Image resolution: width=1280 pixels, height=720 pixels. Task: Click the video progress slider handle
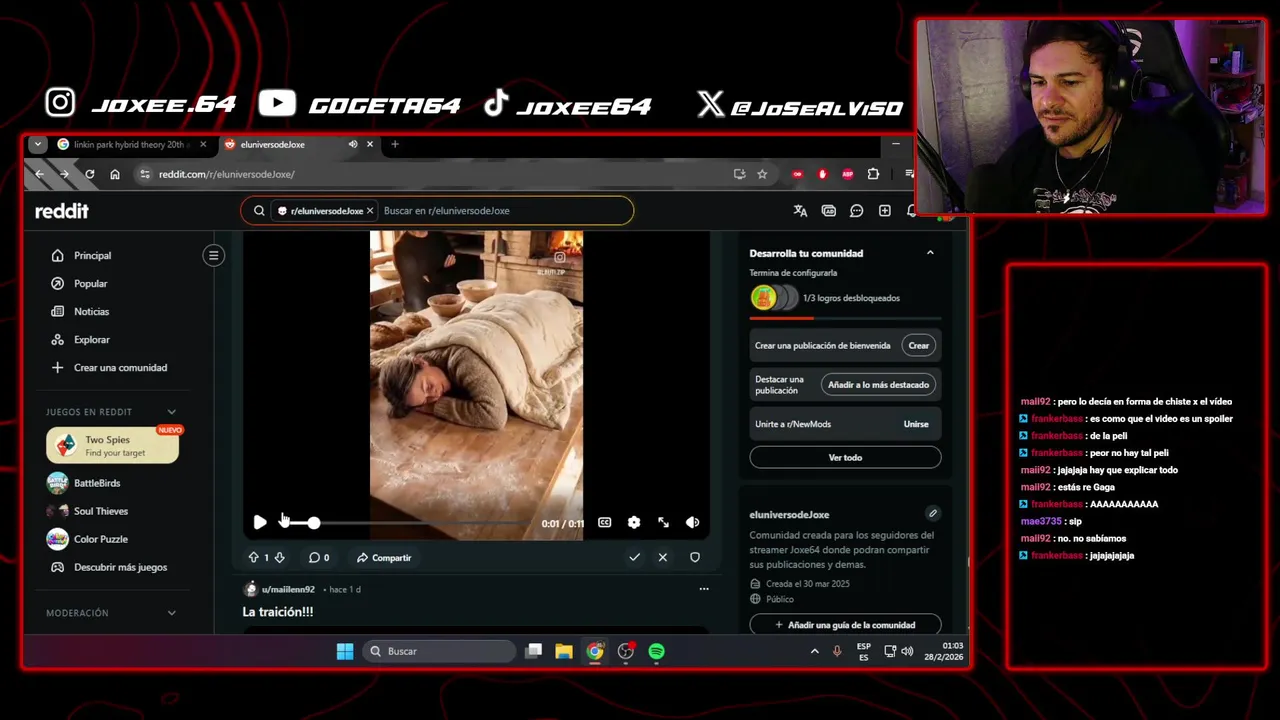314,522
